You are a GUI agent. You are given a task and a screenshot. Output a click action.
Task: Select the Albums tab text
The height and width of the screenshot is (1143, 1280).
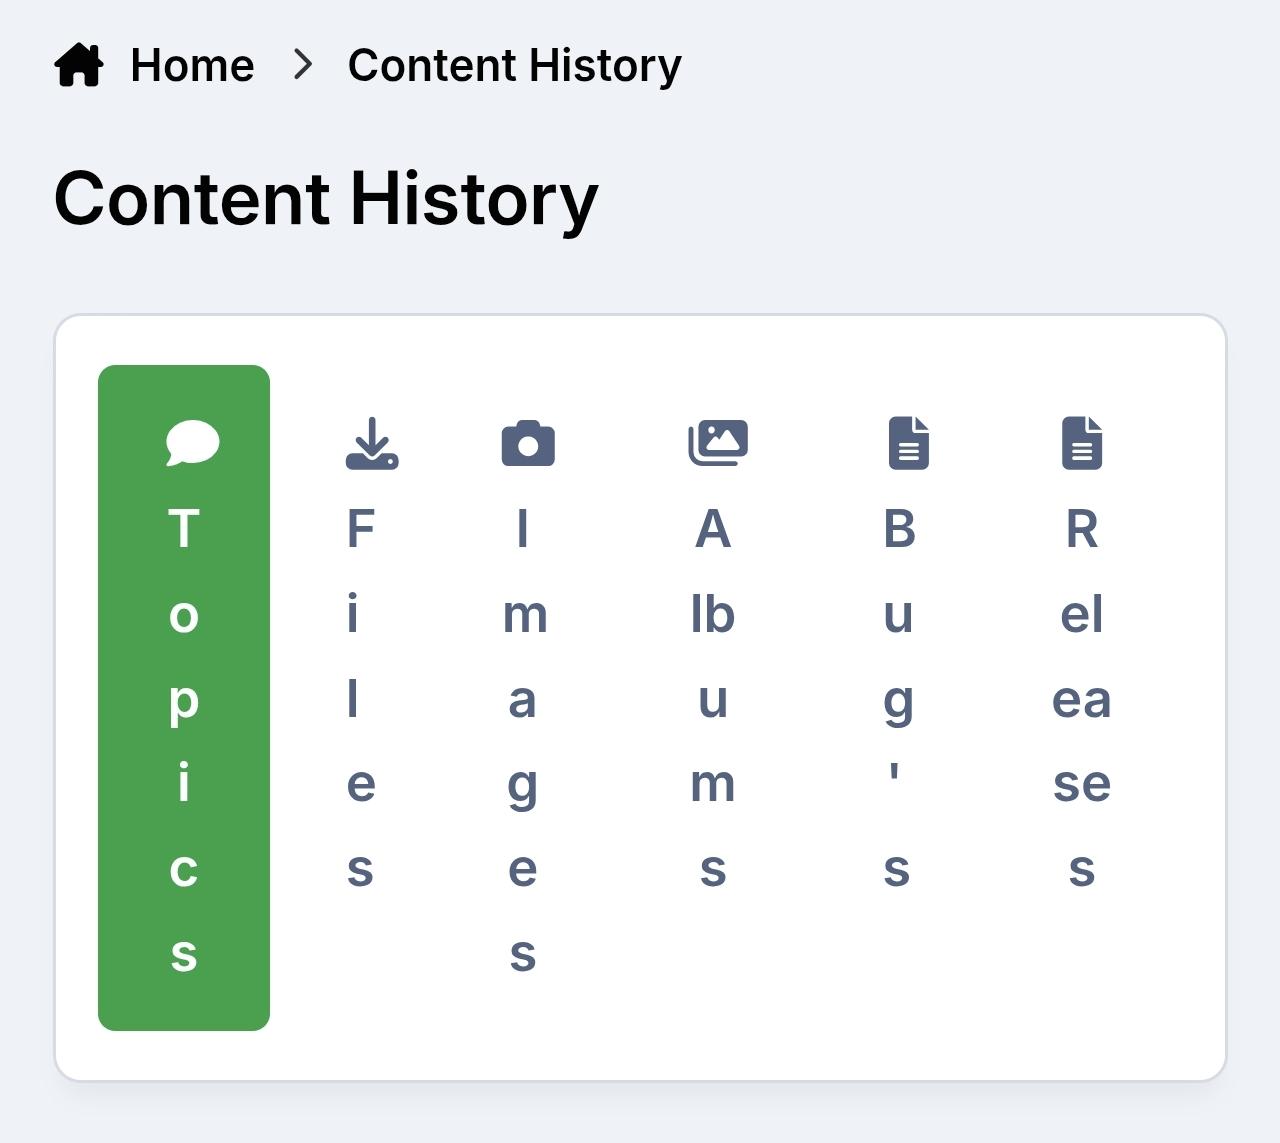tap(713, 698)
